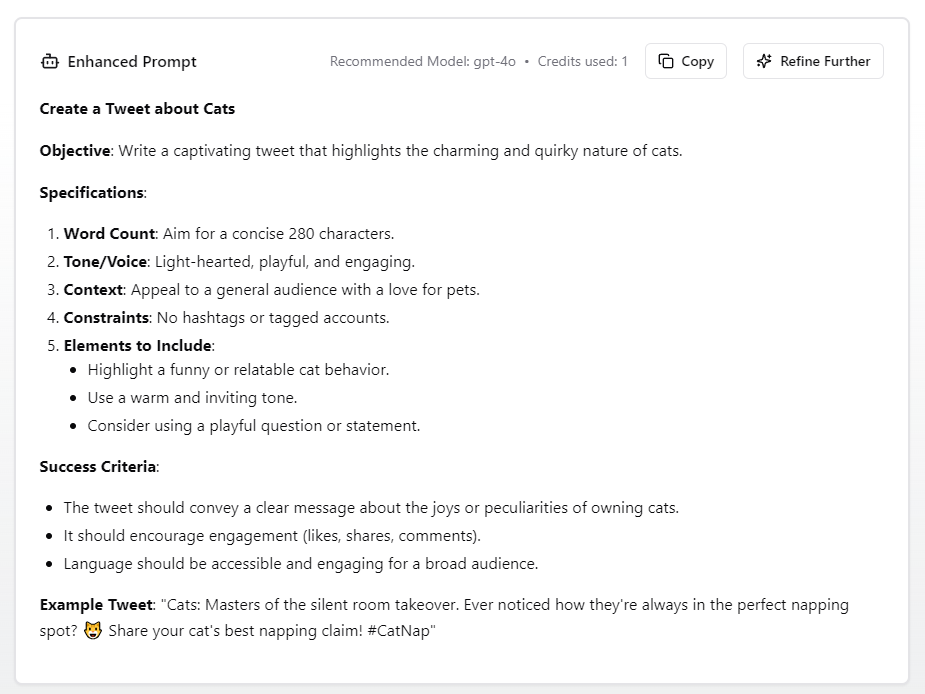This screenshot has width=925, height=694.
Task: Click the #CatNap hashtag text
Action: [403, 631]
